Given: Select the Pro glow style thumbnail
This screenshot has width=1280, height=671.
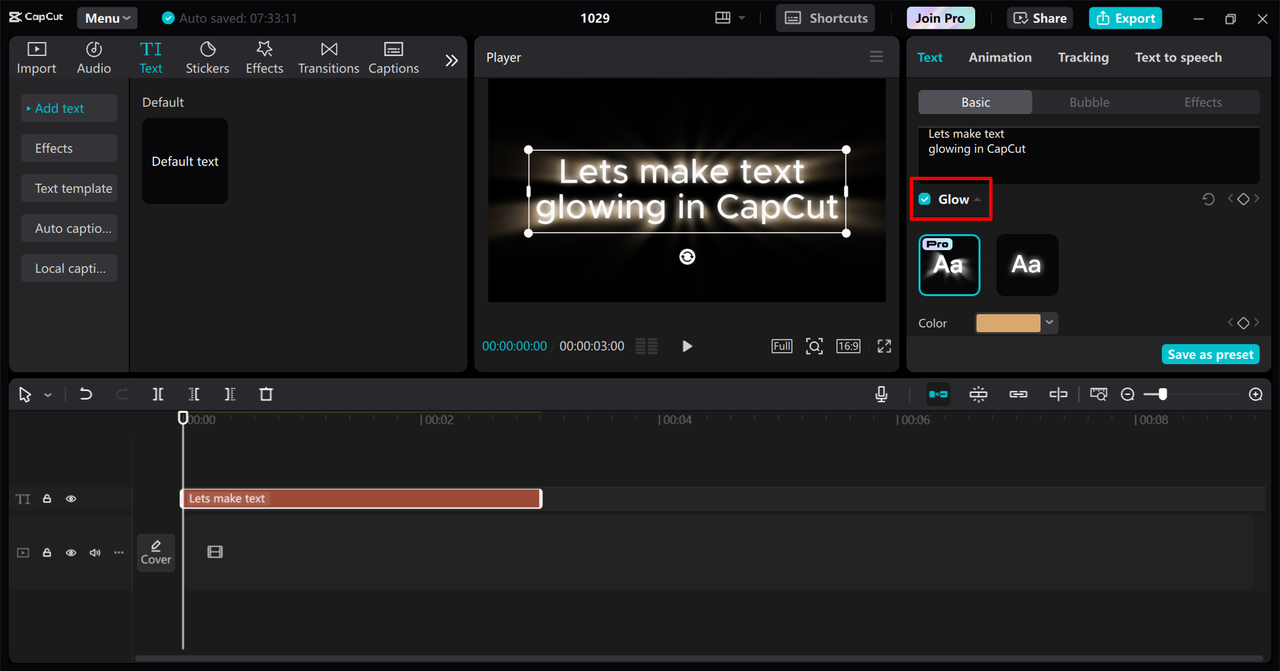Looking at the screenshot, I should 949,265.
